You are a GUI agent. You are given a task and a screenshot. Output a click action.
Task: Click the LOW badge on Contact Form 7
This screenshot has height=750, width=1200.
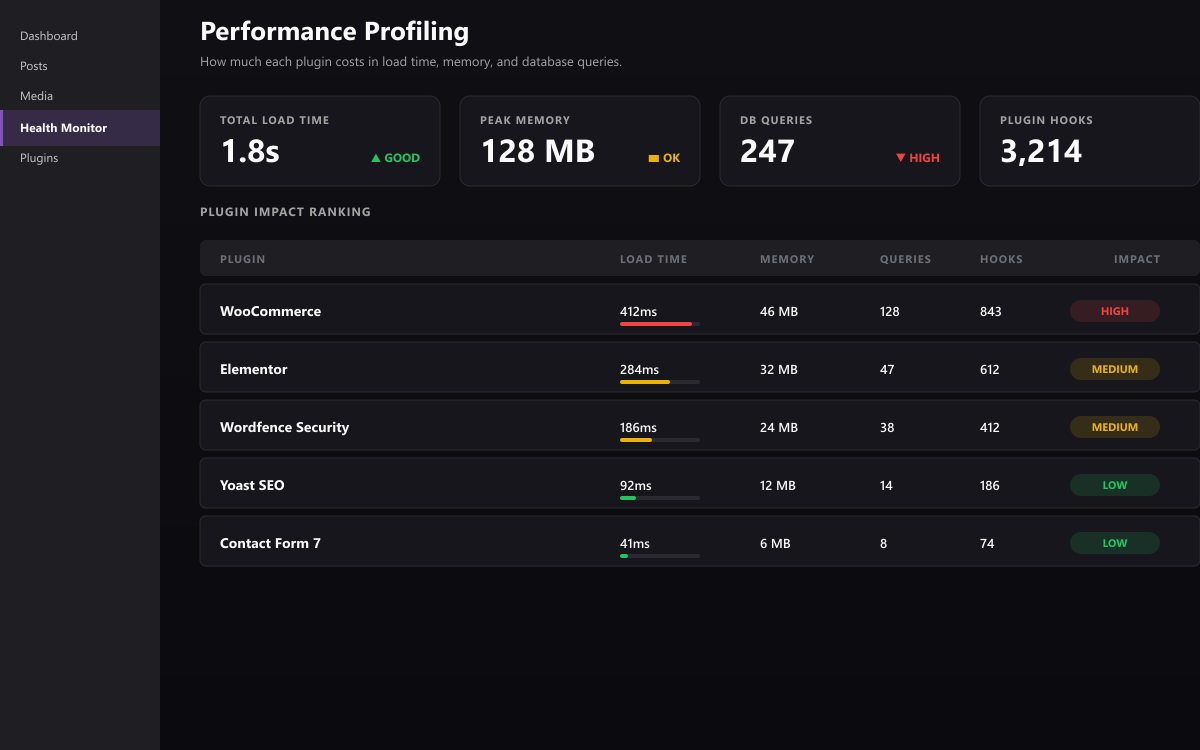(x=1115, y=543)
